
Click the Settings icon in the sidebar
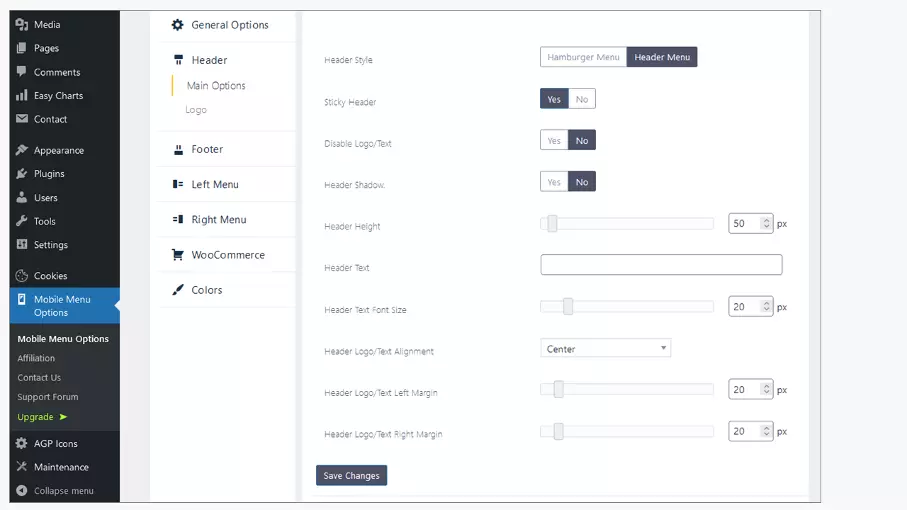[x=22, y=244]
